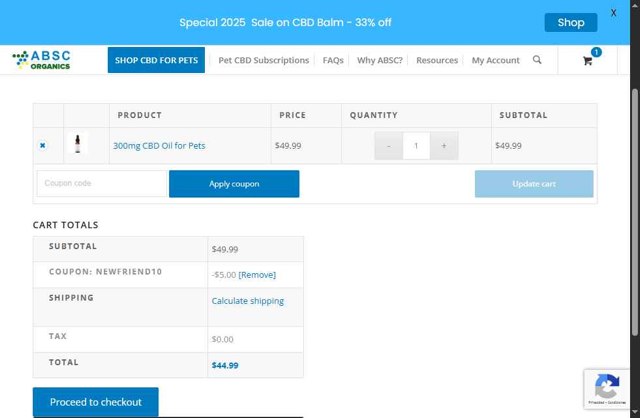Viewport: 640px width, 418px height.
Task: Click the $0.00 tax value
Action: point(222,339)
